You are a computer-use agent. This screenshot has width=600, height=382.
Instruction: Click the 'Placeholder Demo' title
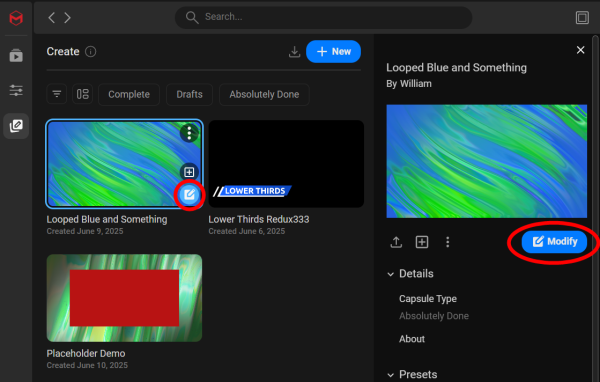click(x=86, y=353)
